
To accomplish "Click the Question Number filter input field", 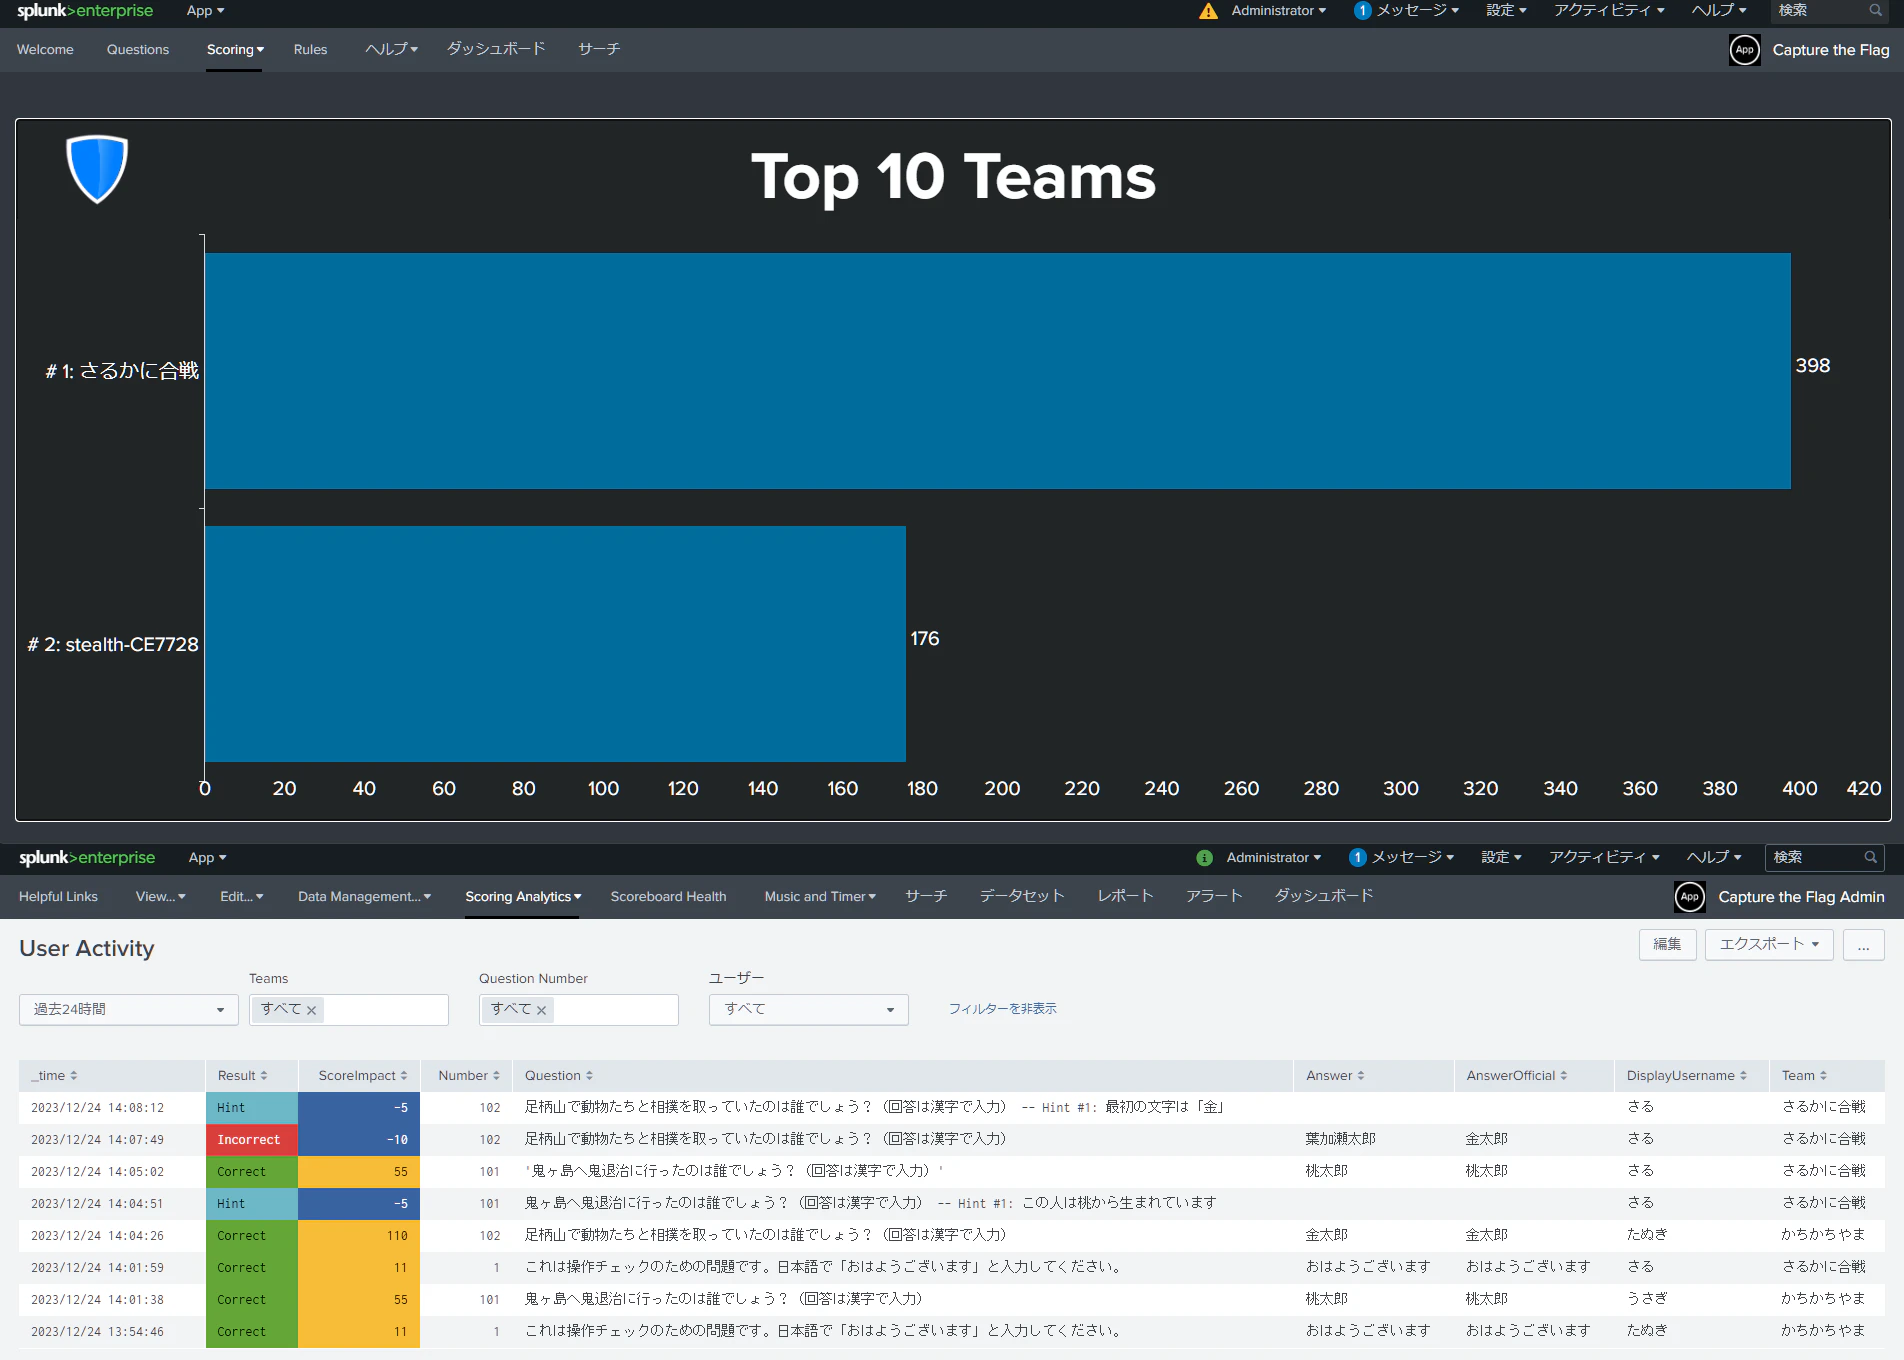I will [614, 1010].
